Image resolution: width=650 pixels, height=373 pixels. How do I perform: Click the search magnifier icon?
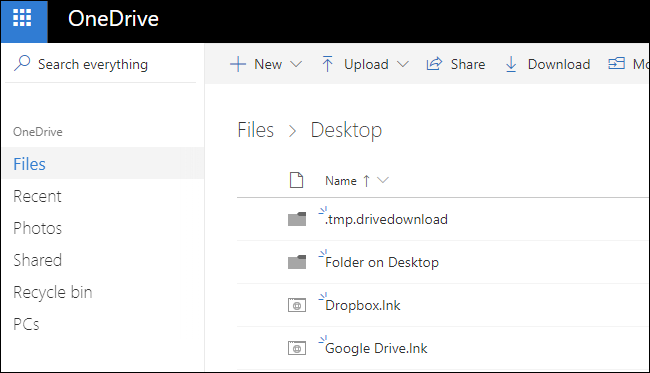tap(22, 63)
